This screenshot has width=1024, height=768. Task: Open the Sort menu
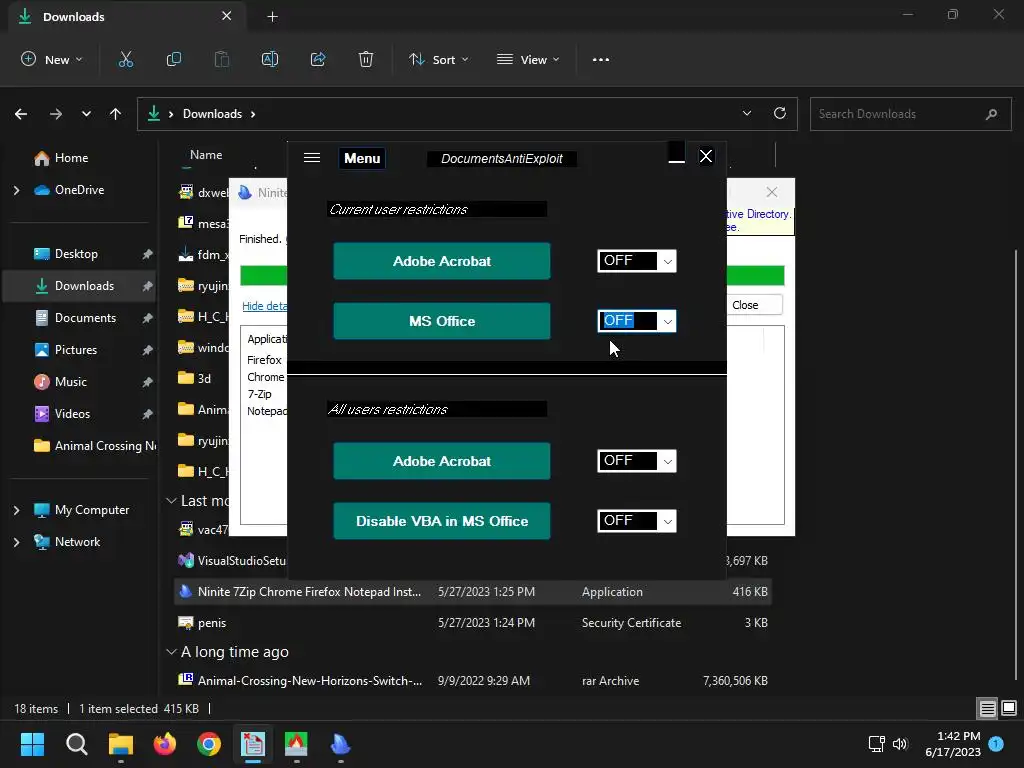tap(439, 59)
